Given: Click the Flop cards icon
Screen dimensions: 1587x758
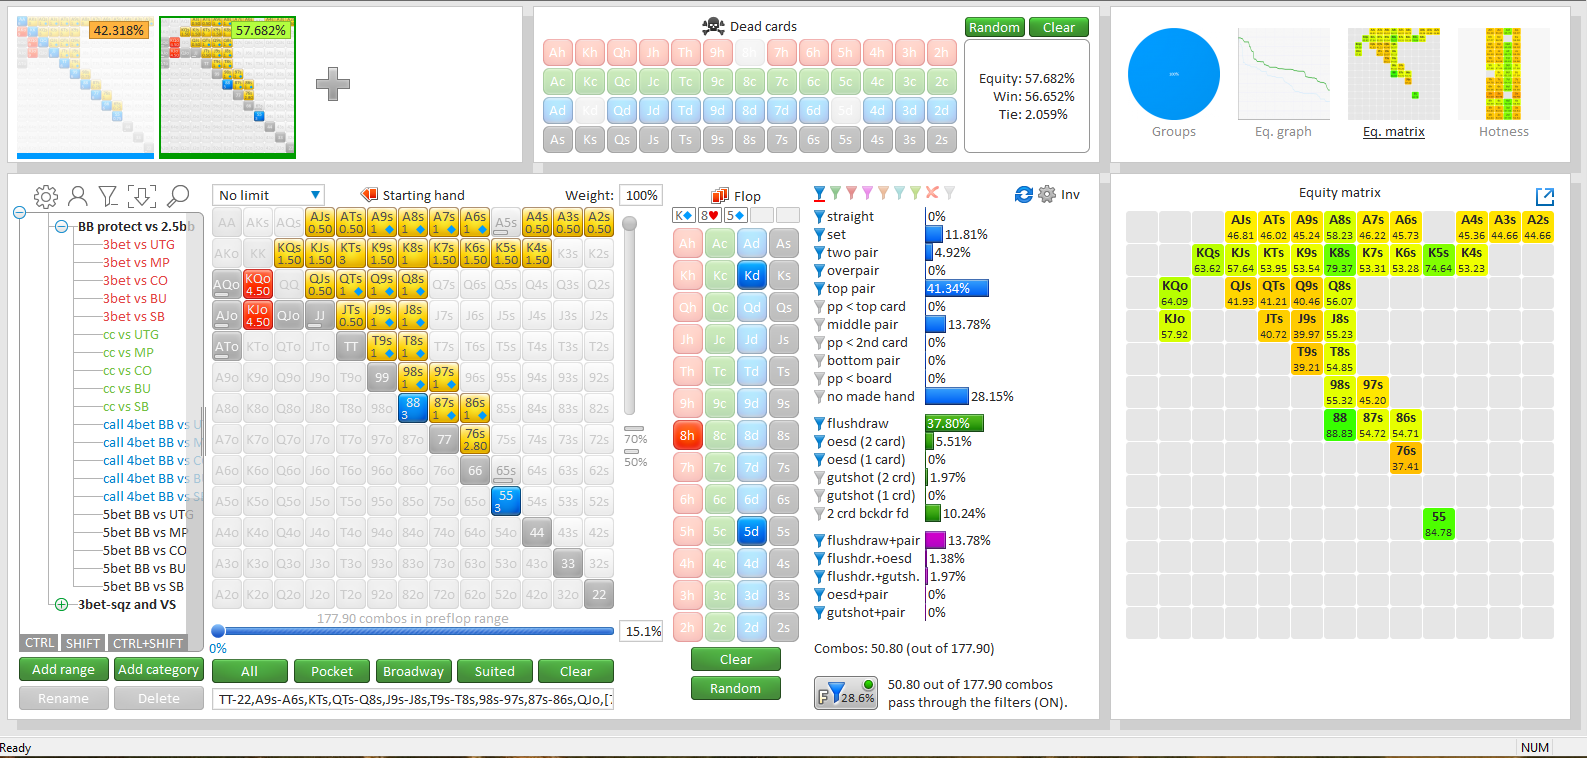Looking at the screenshot, I should 720,196.
